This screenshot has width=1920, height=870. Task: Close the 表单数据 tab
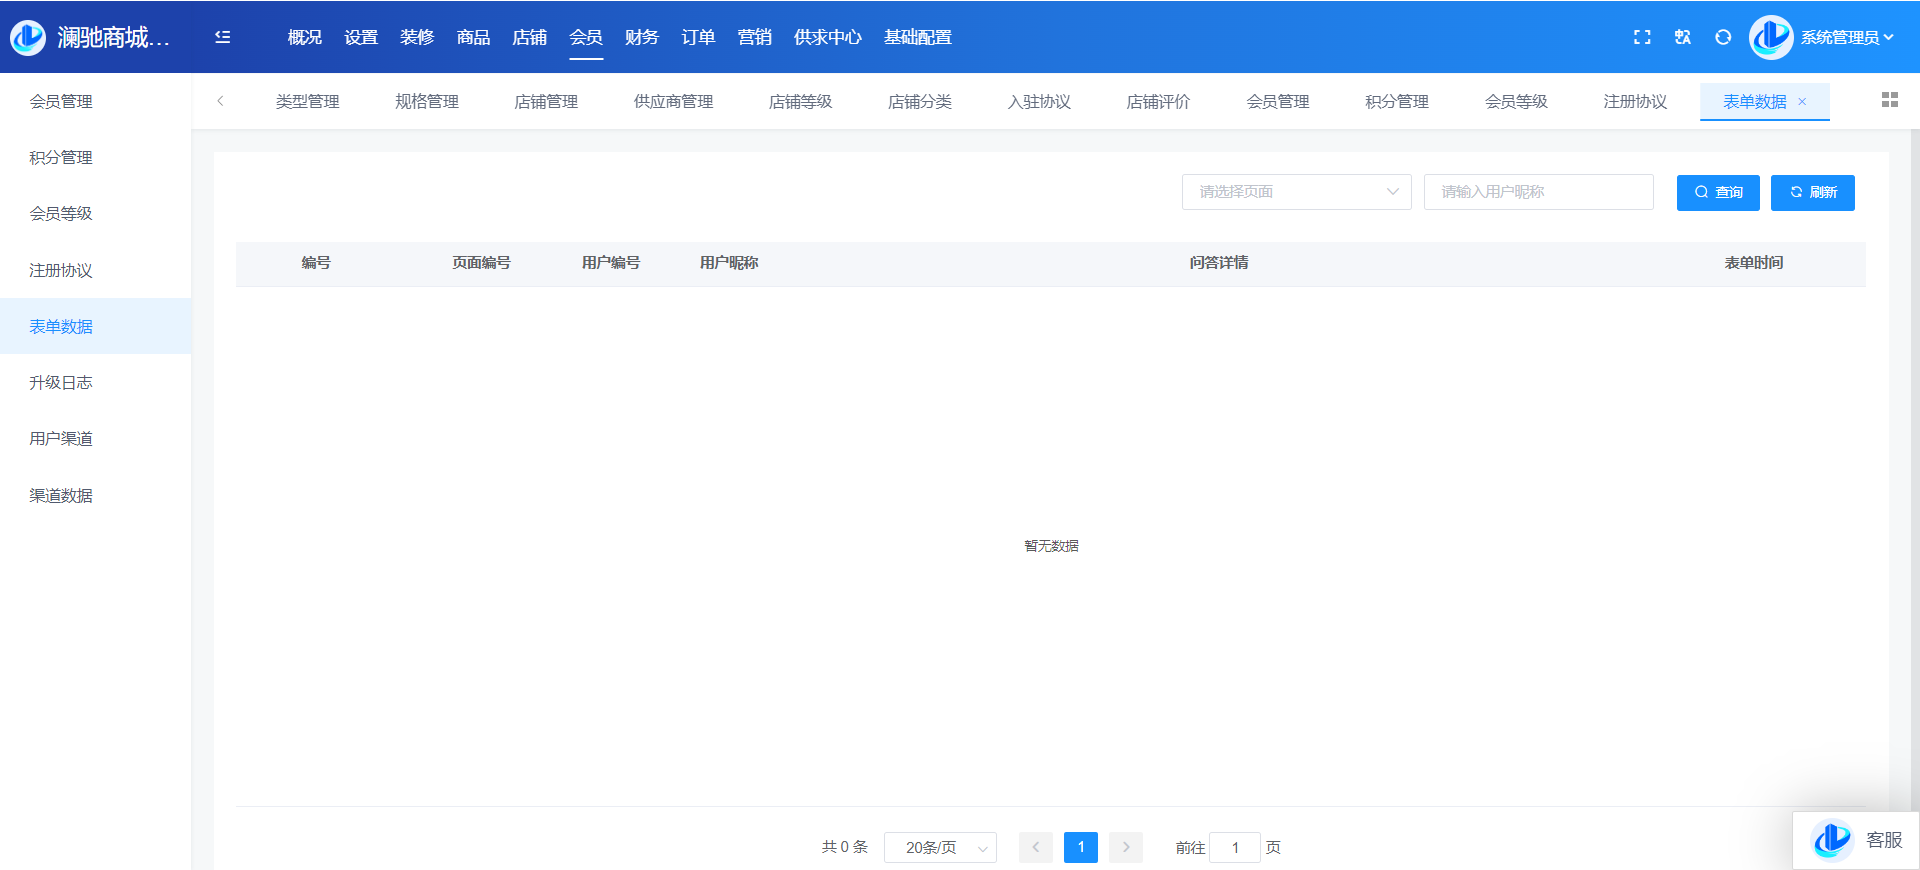[1802, 102]
